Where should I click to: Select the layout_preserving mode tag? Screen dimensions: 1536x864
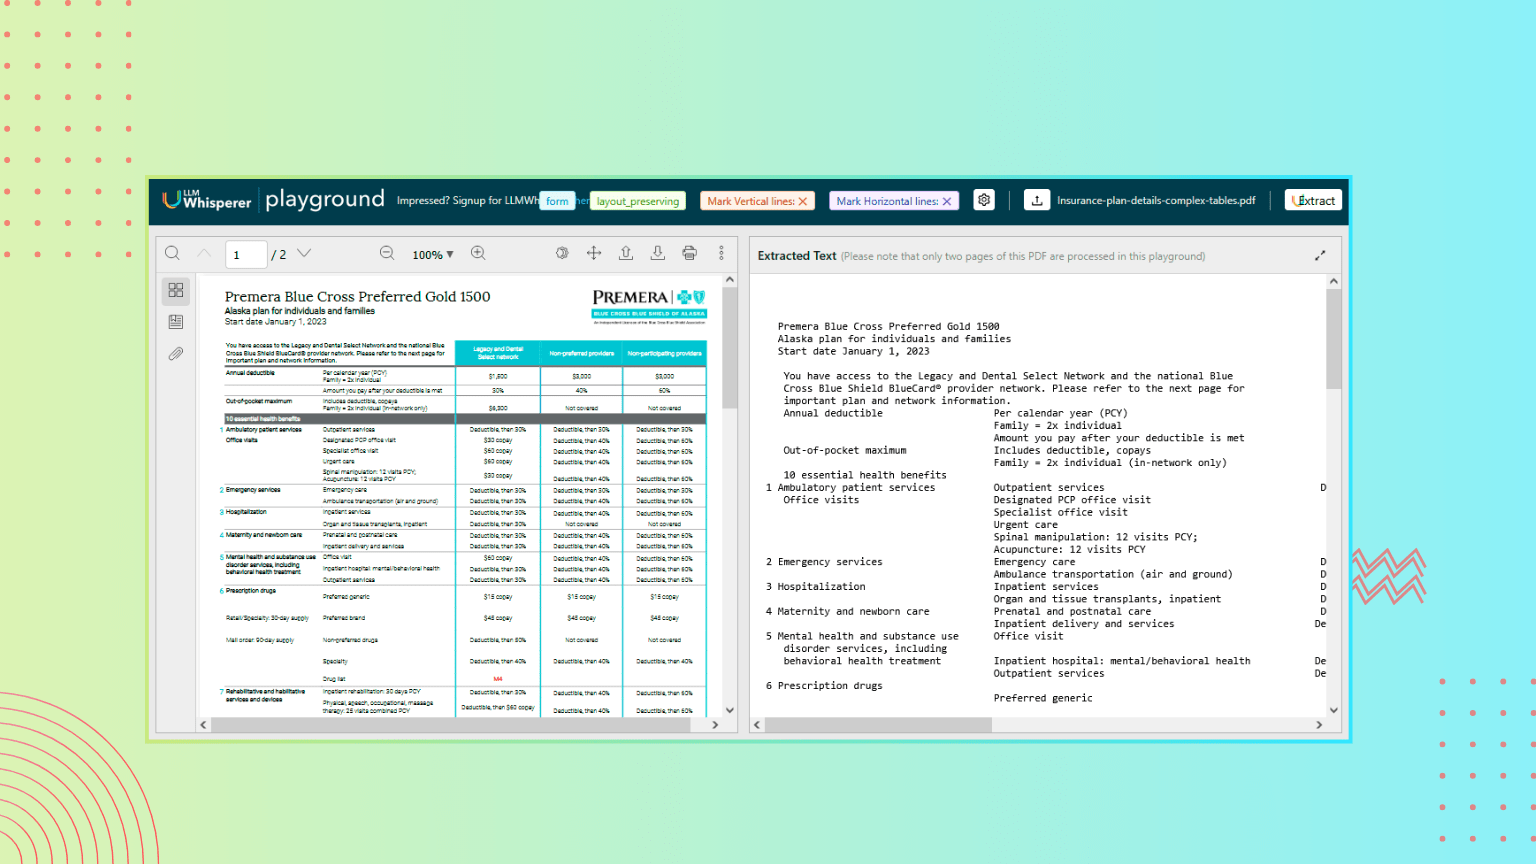[x=637, y=201]
